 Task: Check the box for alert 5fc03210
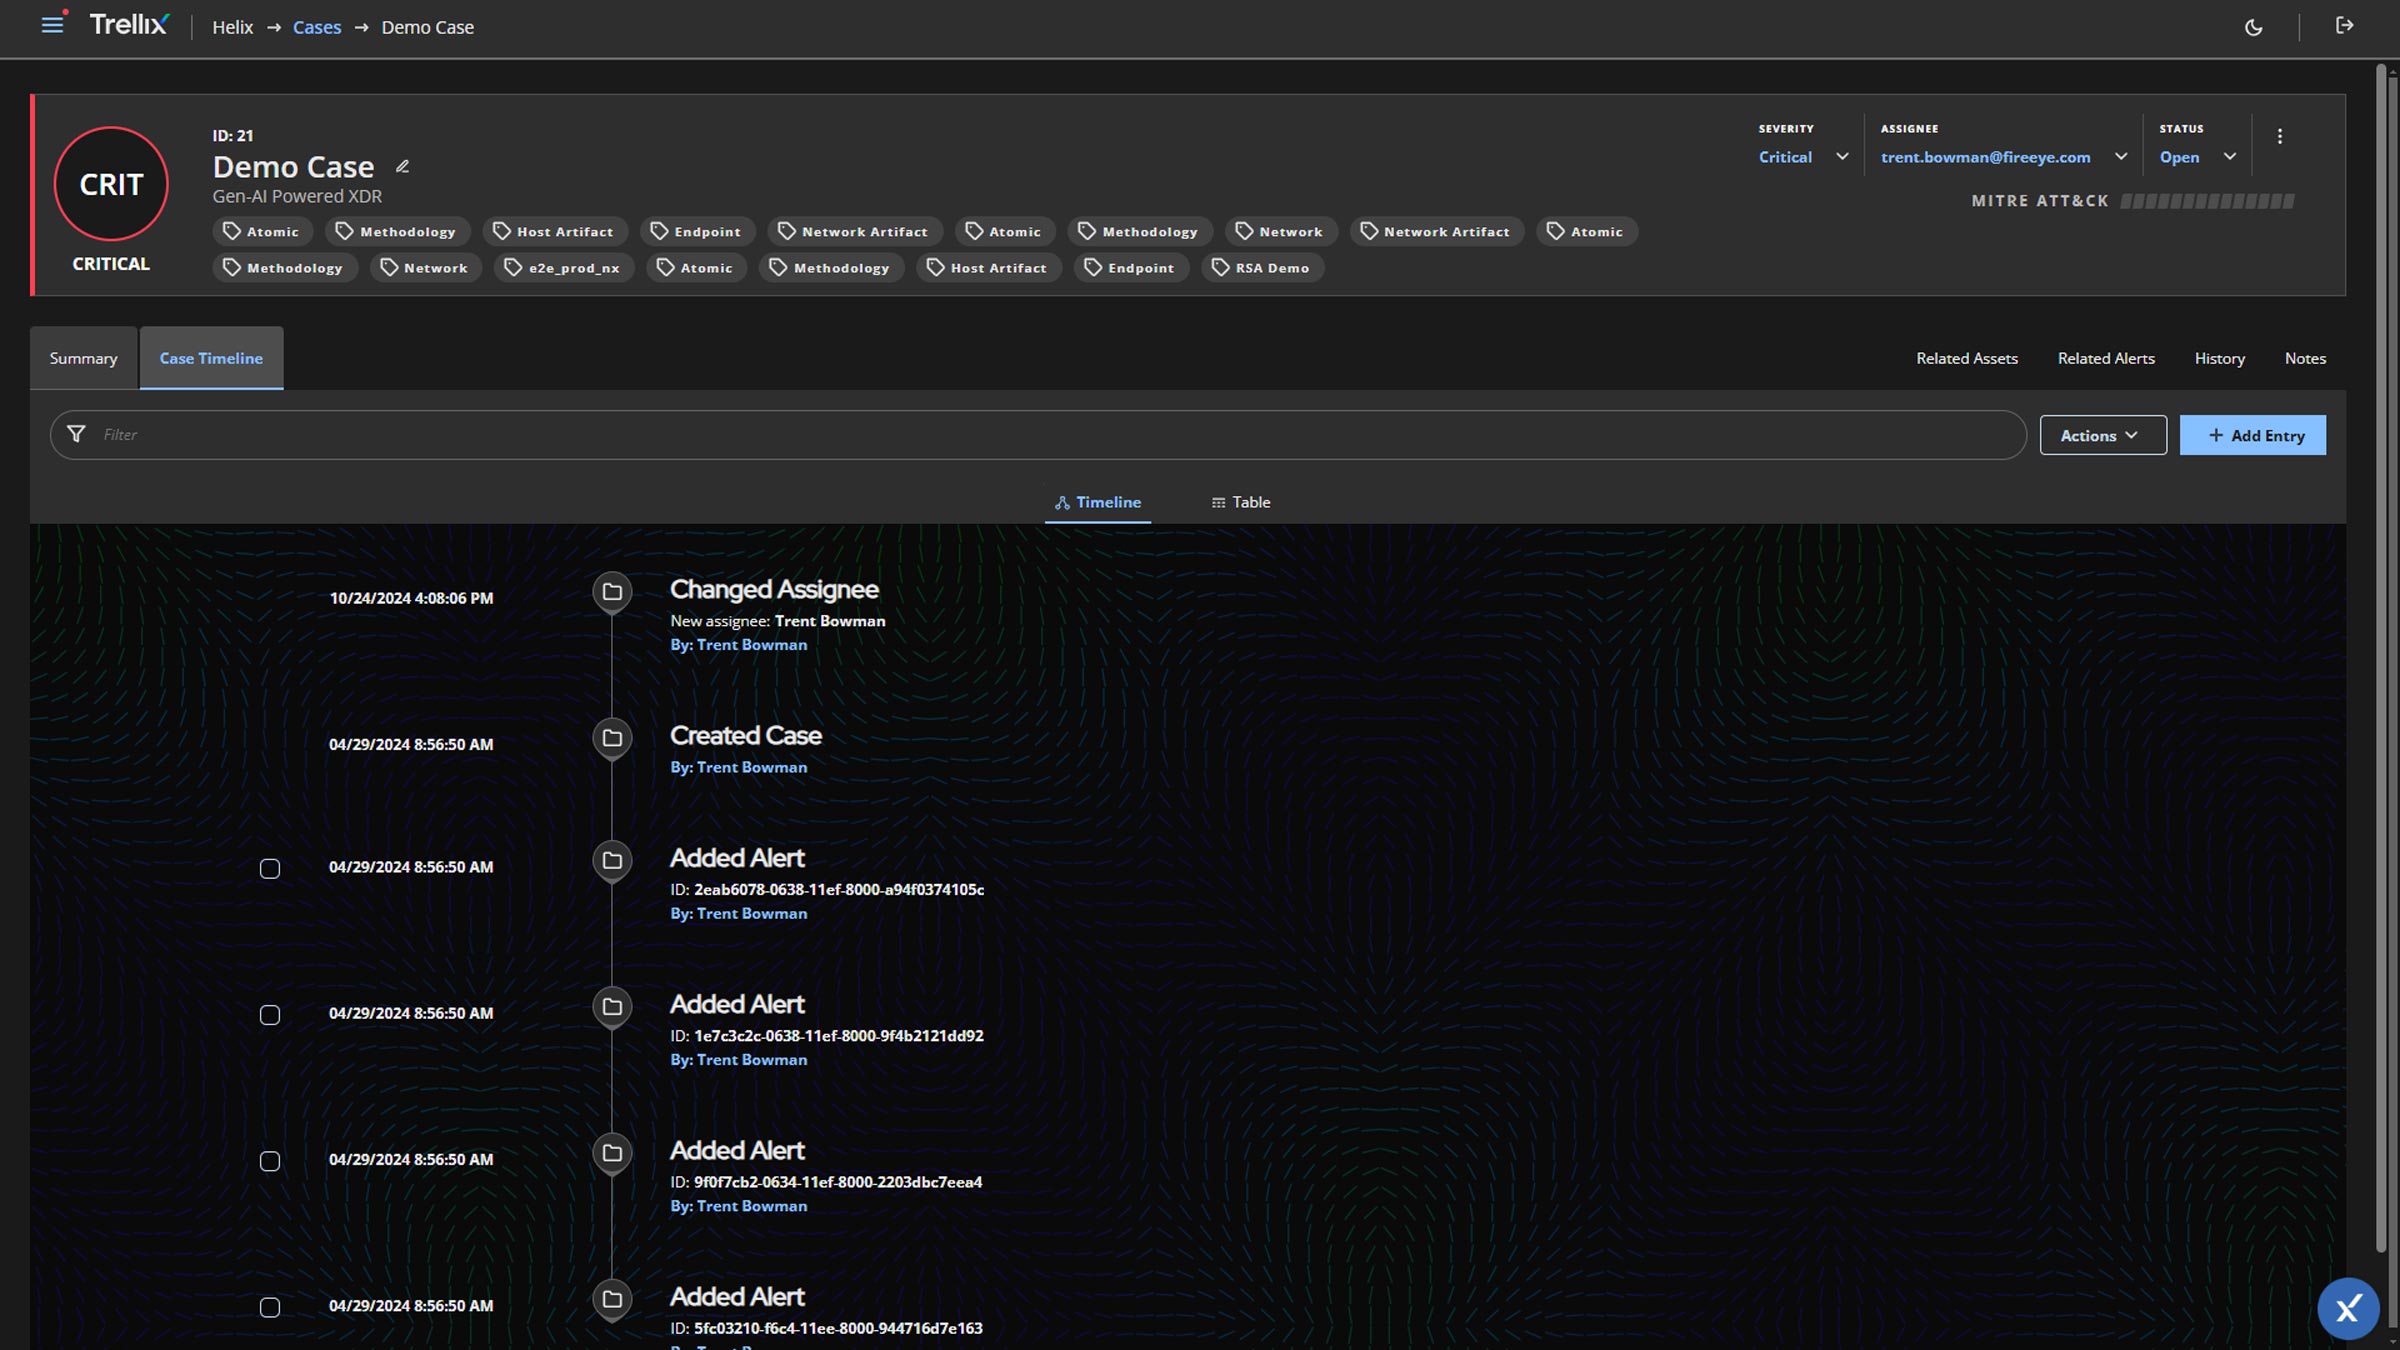click(270, 1307)
